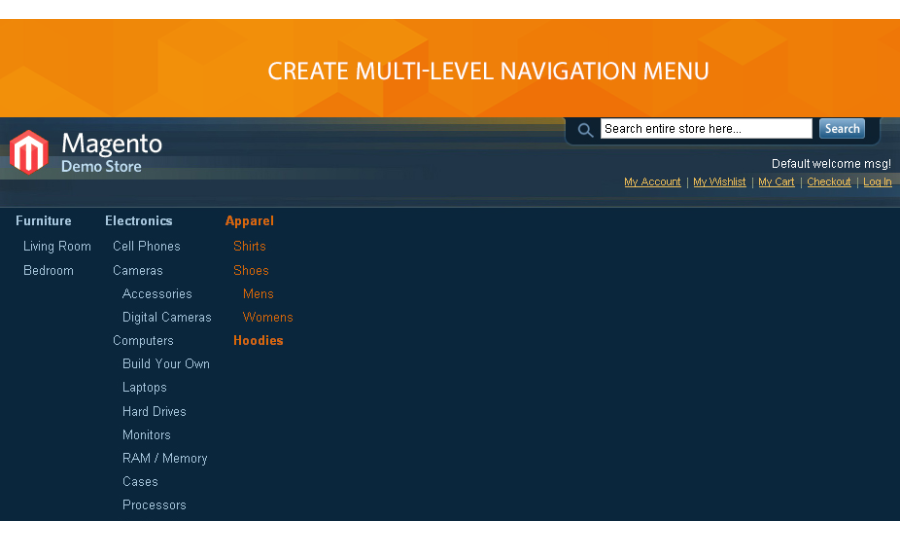Viewport: 900px width, 540px height.
Task: Click the magnifying glass search icon
Action: pyautogui.click(x=585, y=130)
